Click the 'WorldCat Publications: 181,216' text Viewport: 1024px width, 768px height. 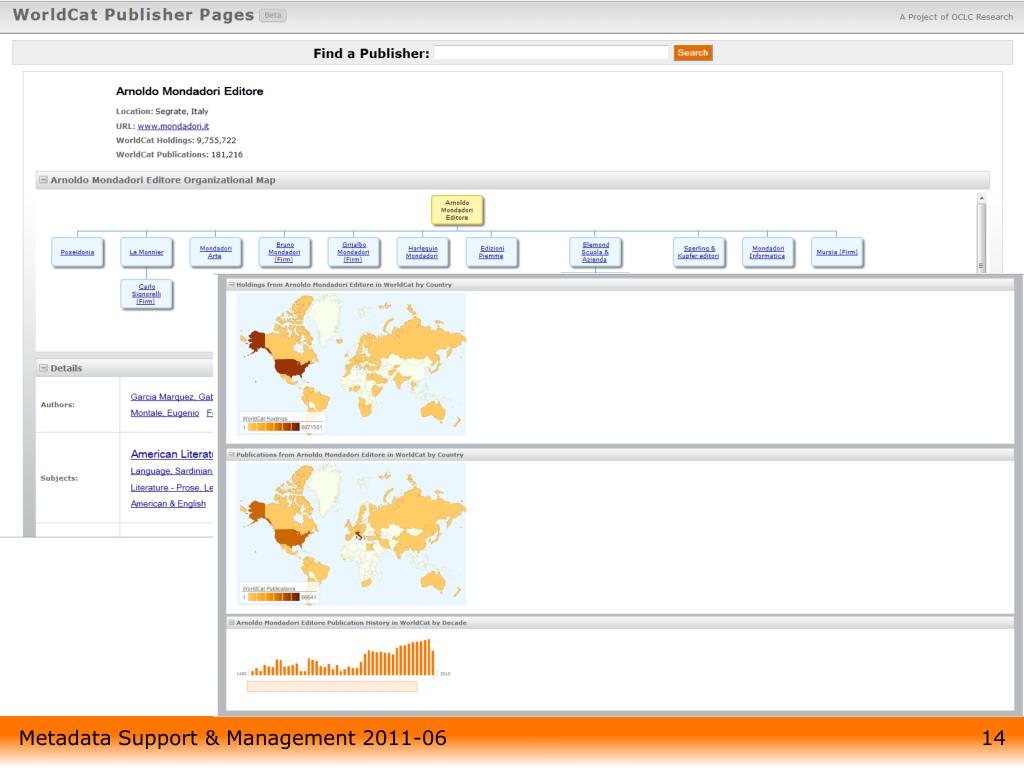180,155
